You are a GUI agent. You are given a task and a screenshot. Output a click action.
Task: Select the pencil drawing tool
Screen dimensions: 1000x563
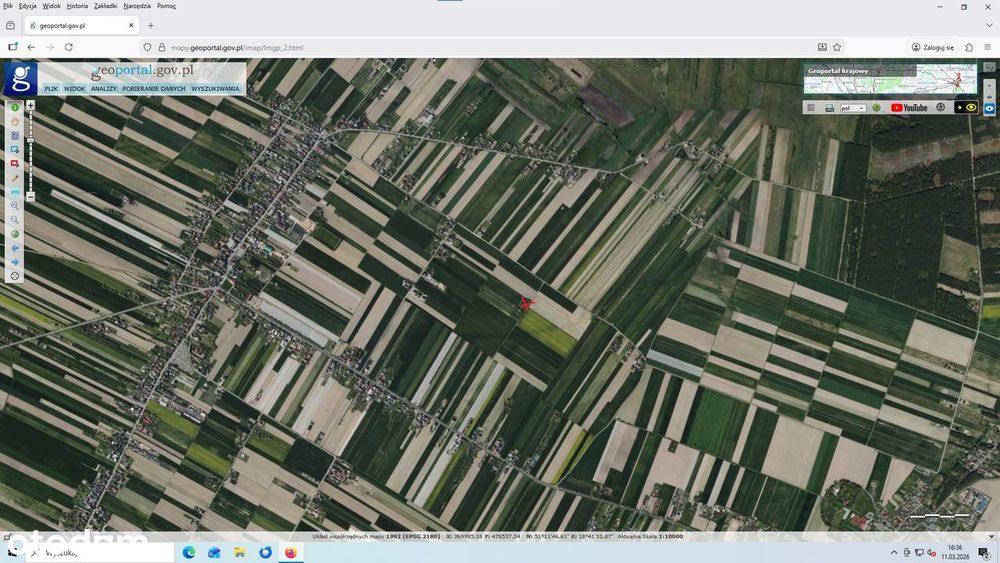coord(15,178)
